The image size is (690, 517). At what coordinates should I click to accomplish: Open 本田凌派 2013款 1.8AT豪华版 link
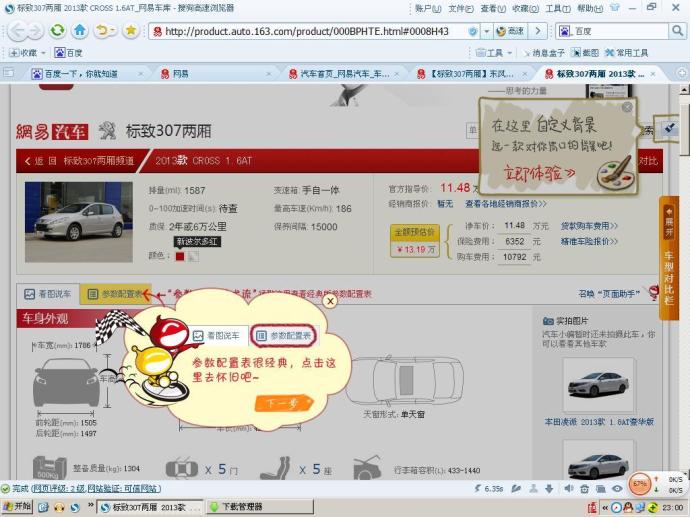pos(599,422)
